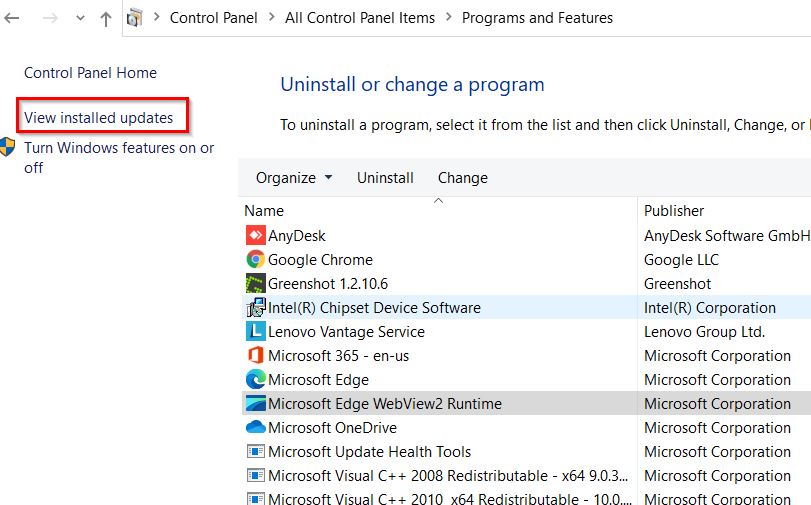Click the Control Panel icon in address bar

134,18
